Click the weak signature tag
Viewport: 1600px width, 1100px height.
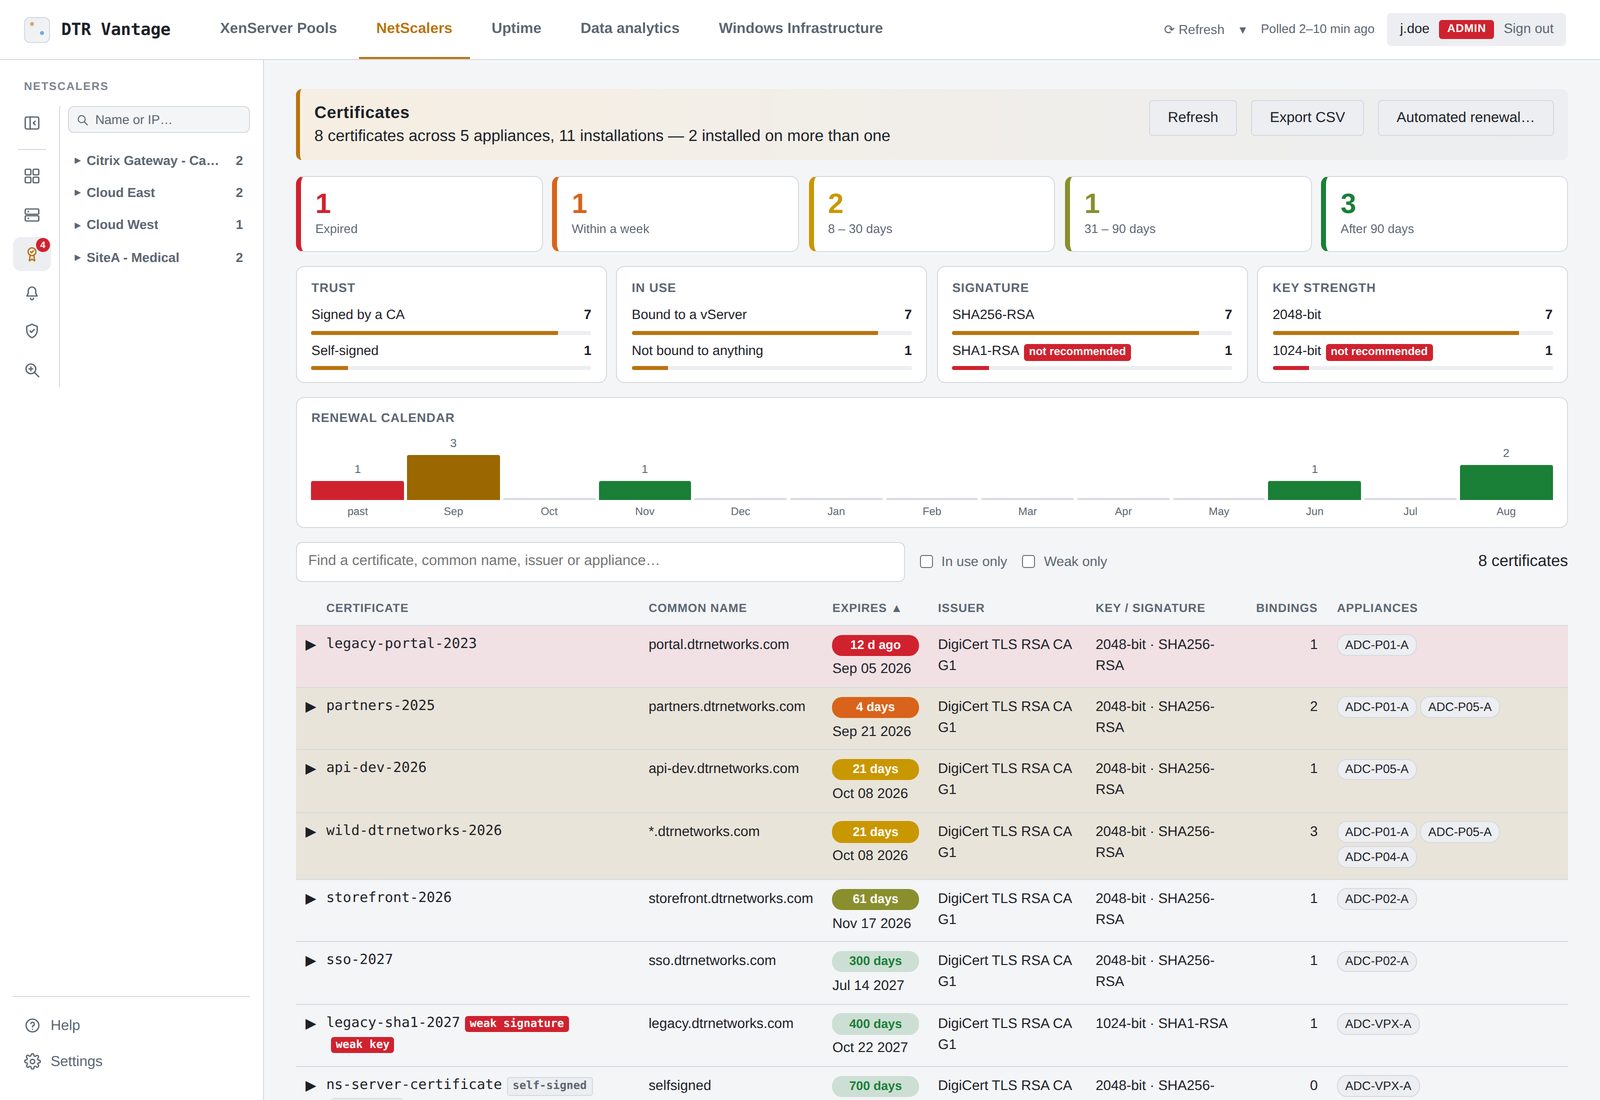point(517,1024)
